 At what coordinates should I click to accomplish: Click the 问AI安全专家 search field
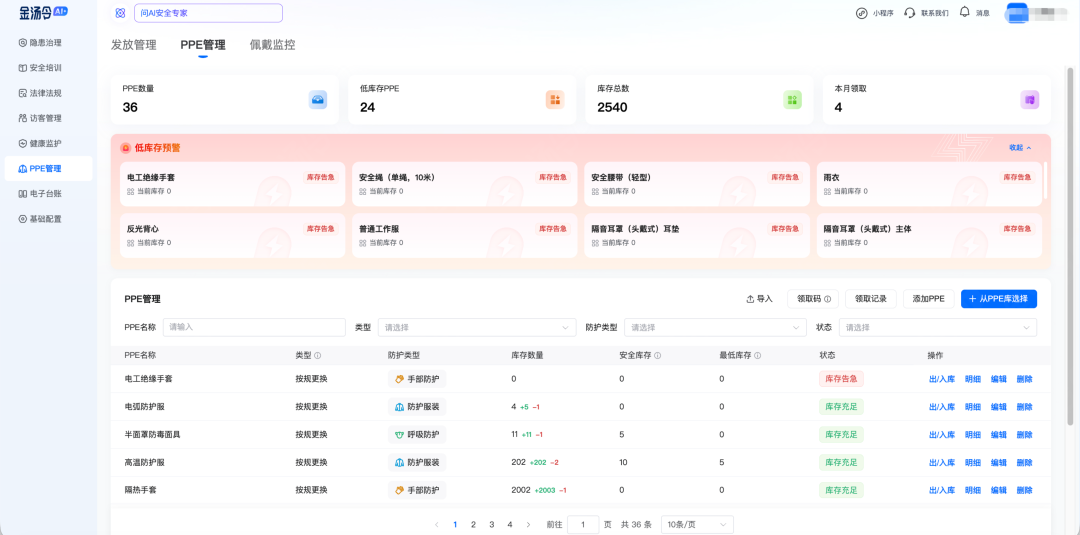pos(208,13)
